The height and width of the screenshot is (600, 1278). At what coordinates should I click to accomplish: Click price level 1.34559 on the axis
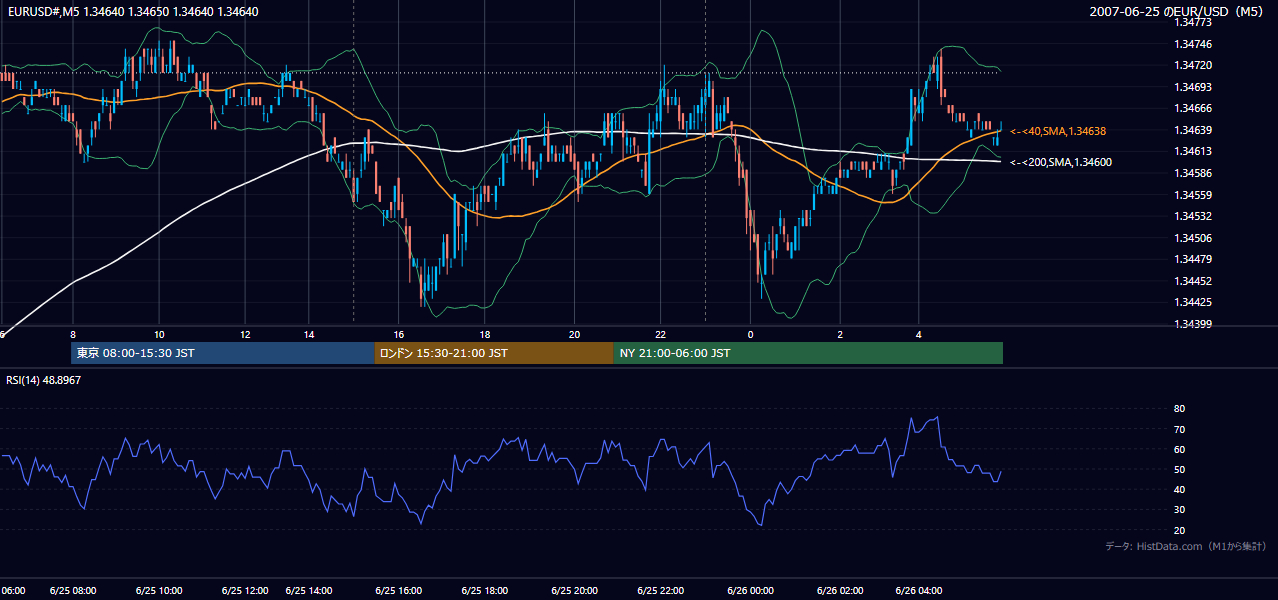(1194, 195)
